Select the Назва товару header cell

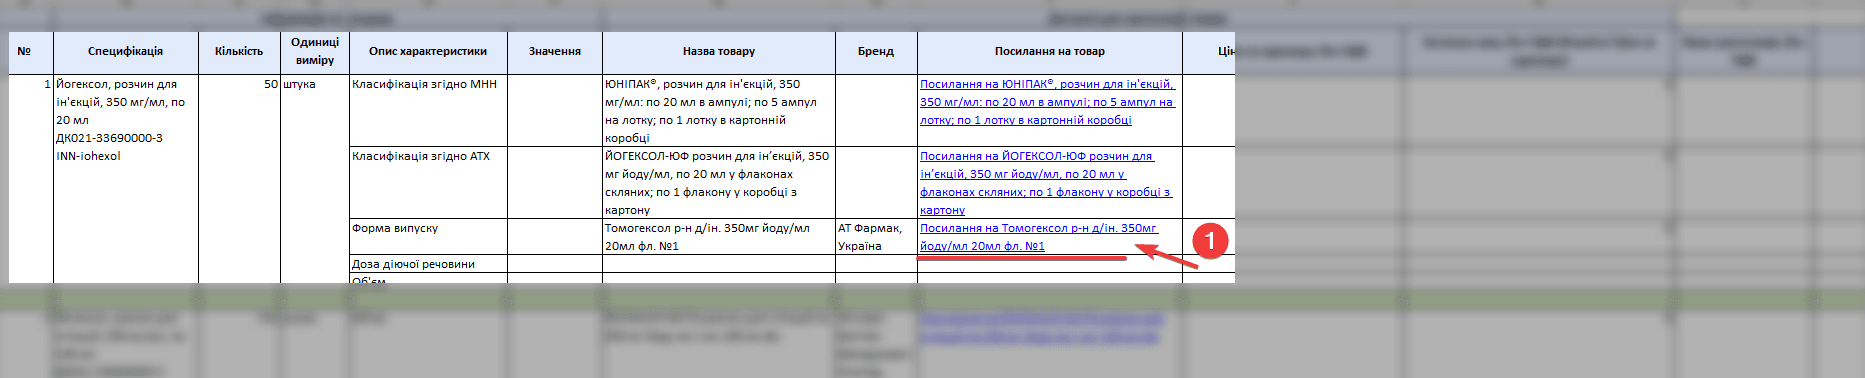tap(719, 52)
